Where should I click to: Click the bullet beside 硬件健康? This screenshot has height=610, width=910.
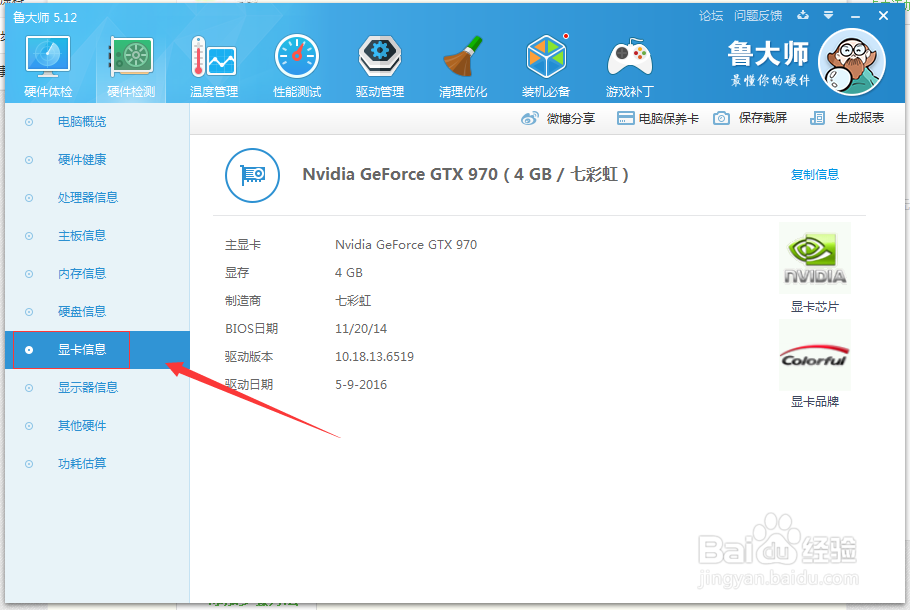[x=29, y=160]
